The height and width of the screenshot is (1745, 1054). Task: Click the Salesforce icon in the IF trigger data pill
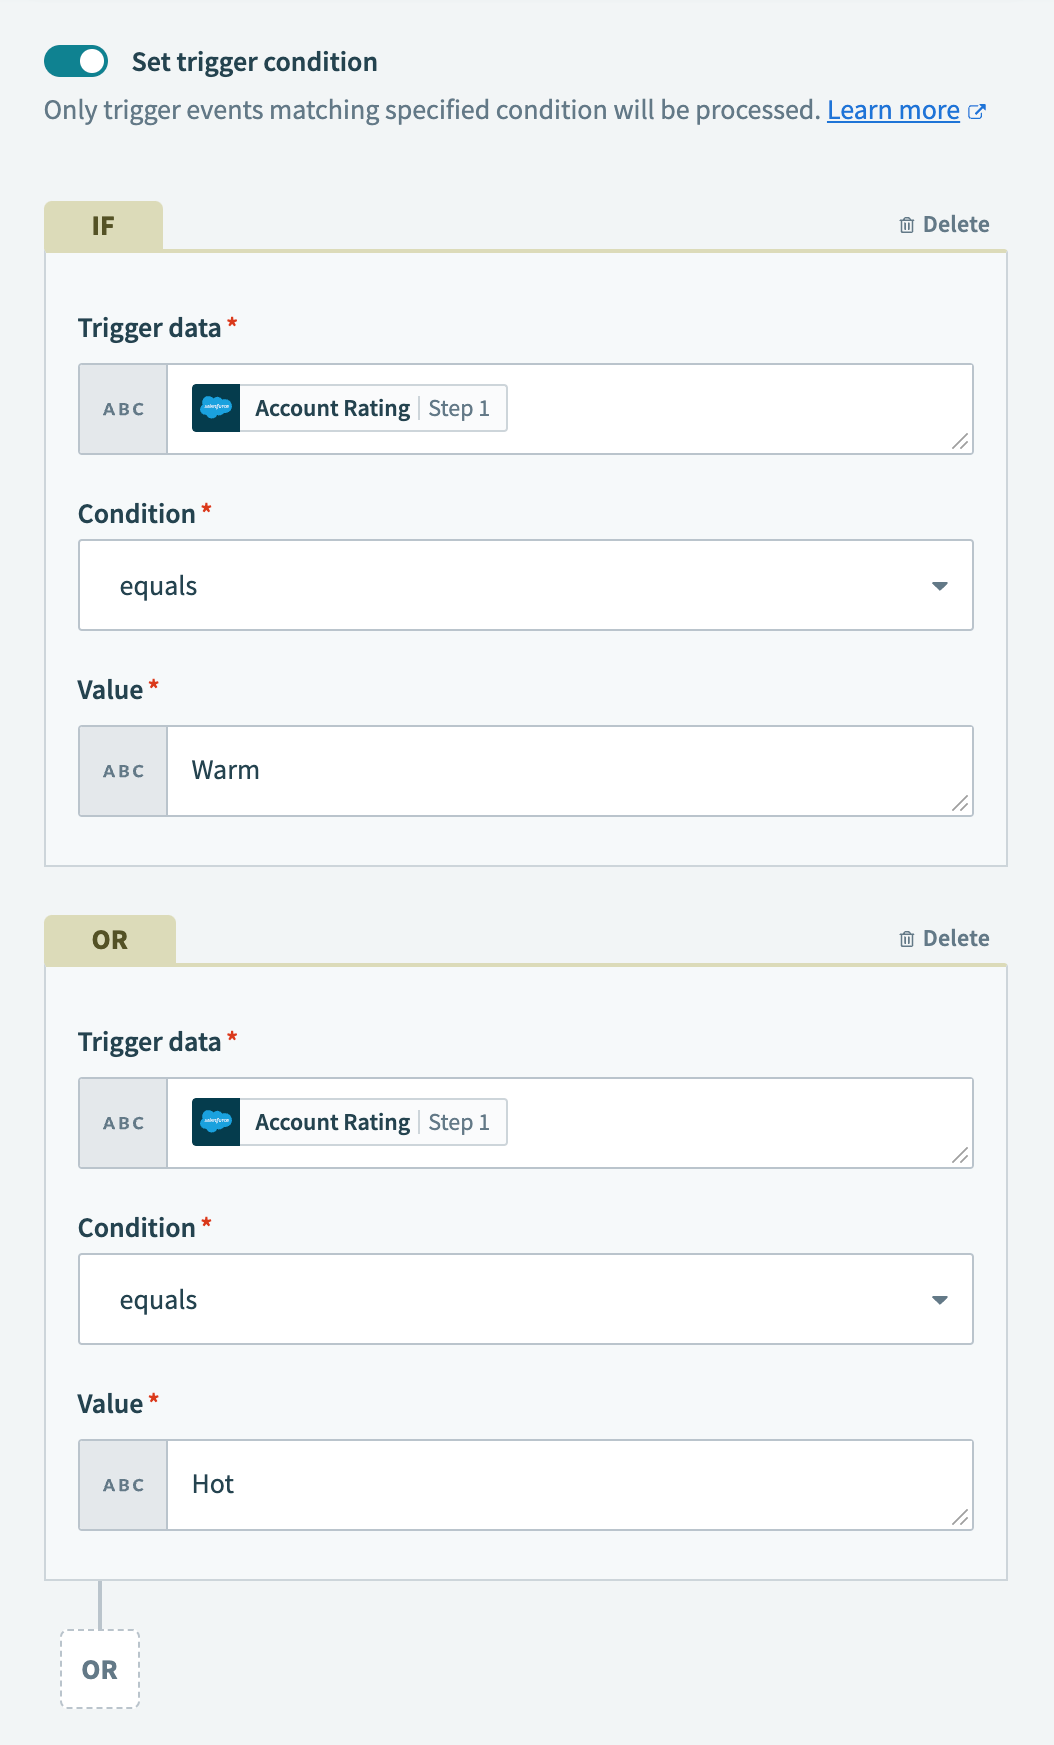coord(216,408)
